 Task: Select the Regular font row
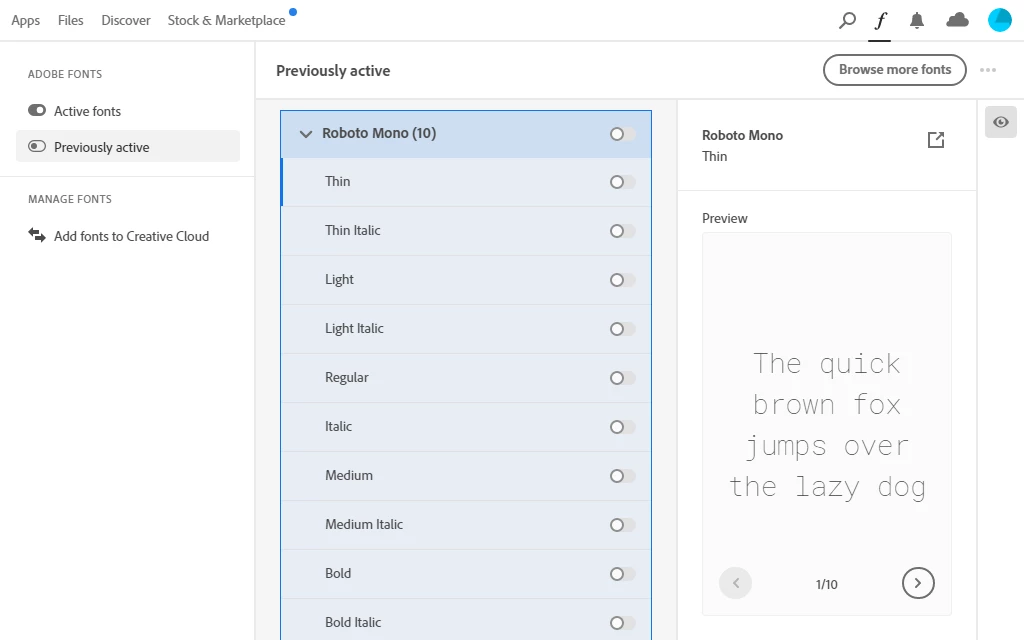click(x=466, y=378)
